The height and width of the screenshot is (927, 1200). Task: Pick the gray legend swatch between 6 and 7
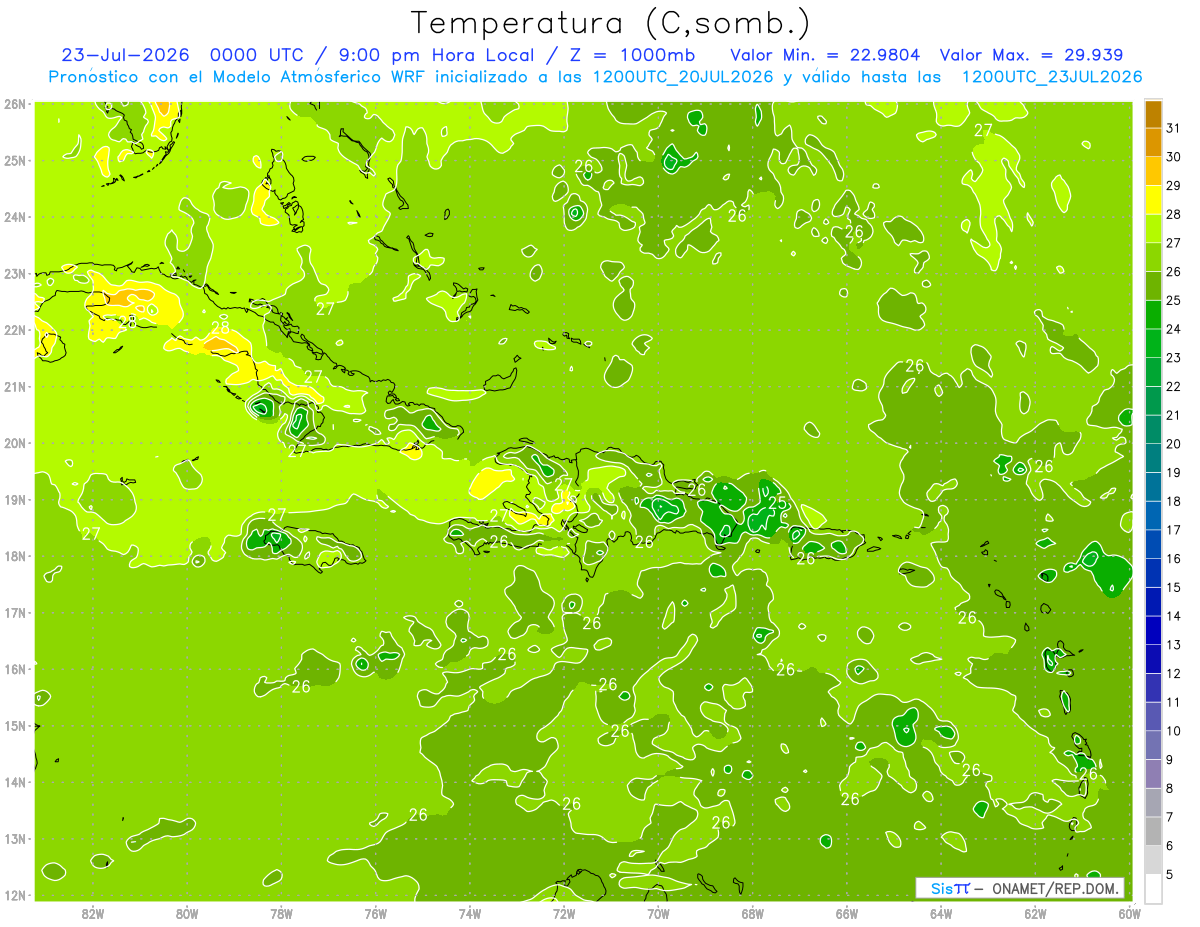click(1153, 831)
